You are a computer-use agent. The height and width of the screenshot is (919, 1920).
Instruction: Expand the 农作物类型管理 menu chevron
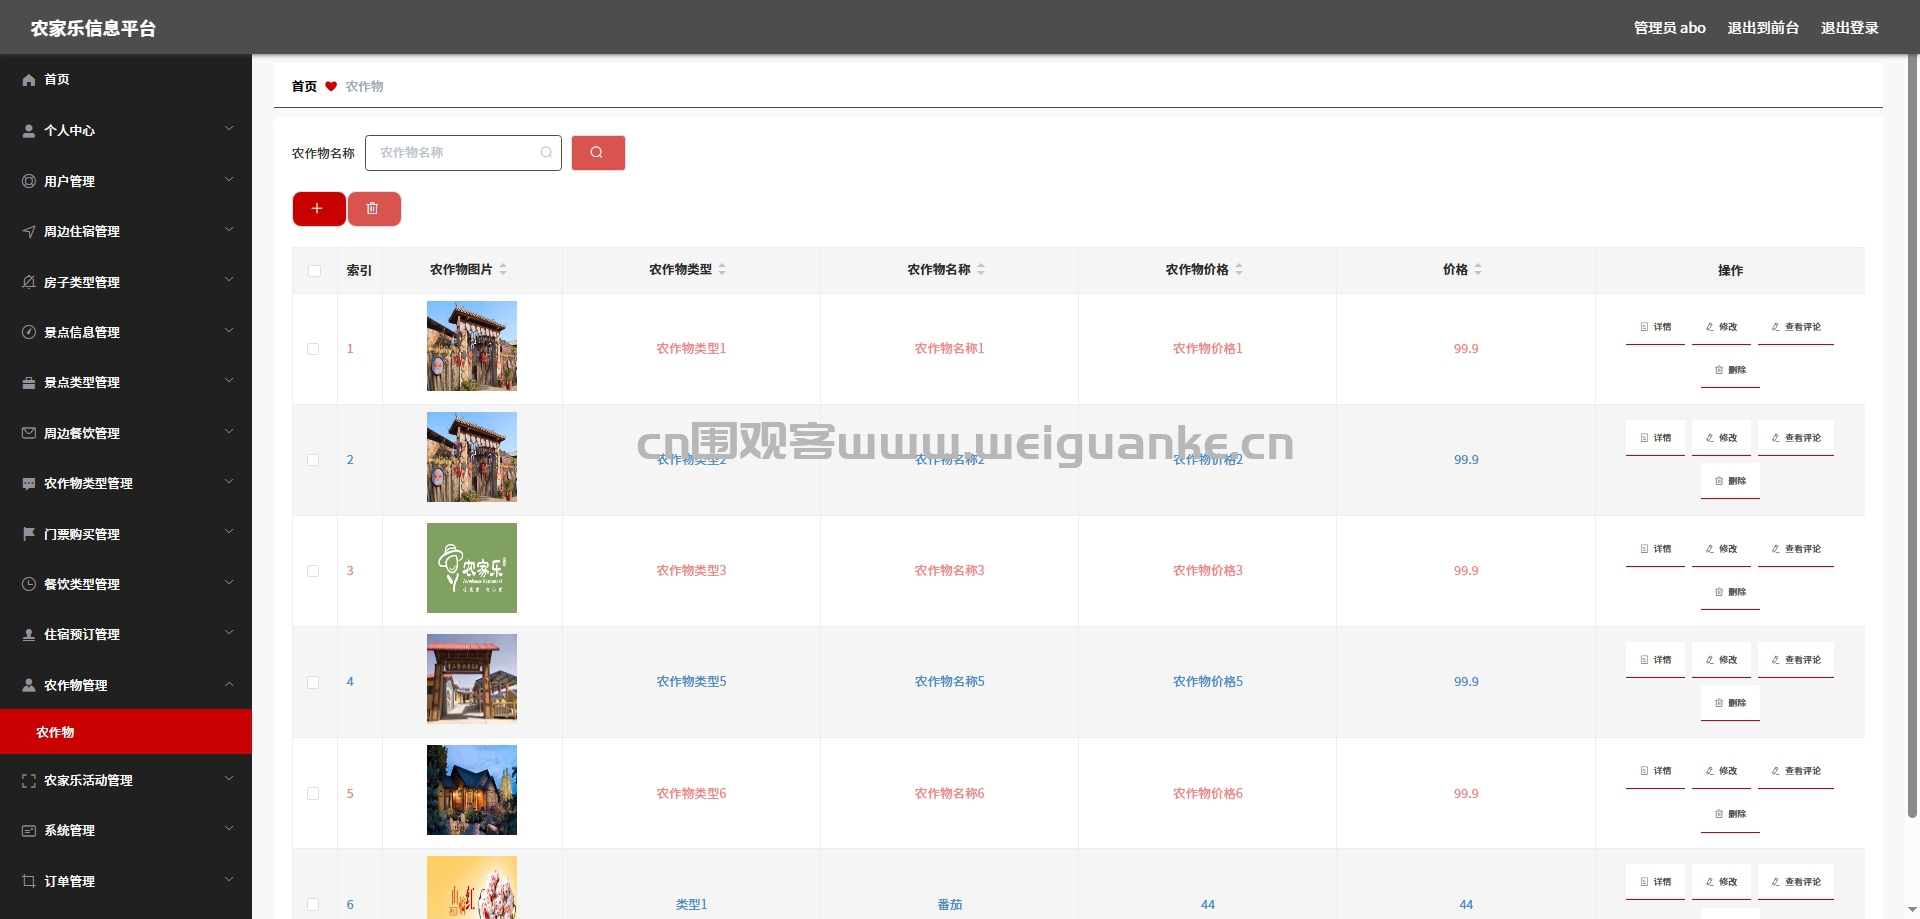coord(229,481)
